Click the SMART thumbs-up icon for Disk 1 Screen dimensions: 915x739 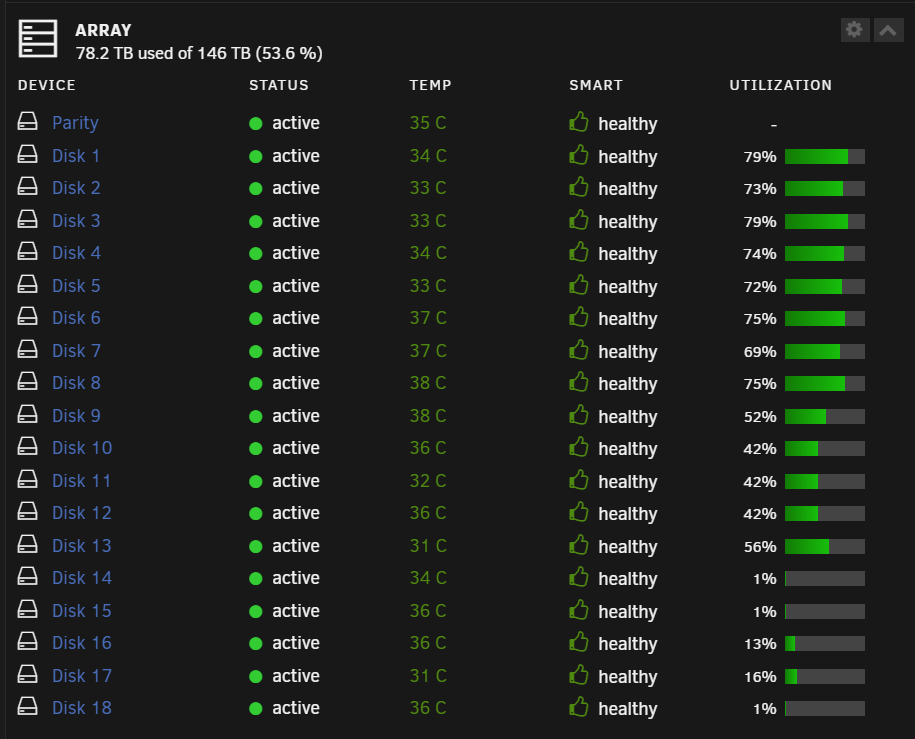point(578,155)
